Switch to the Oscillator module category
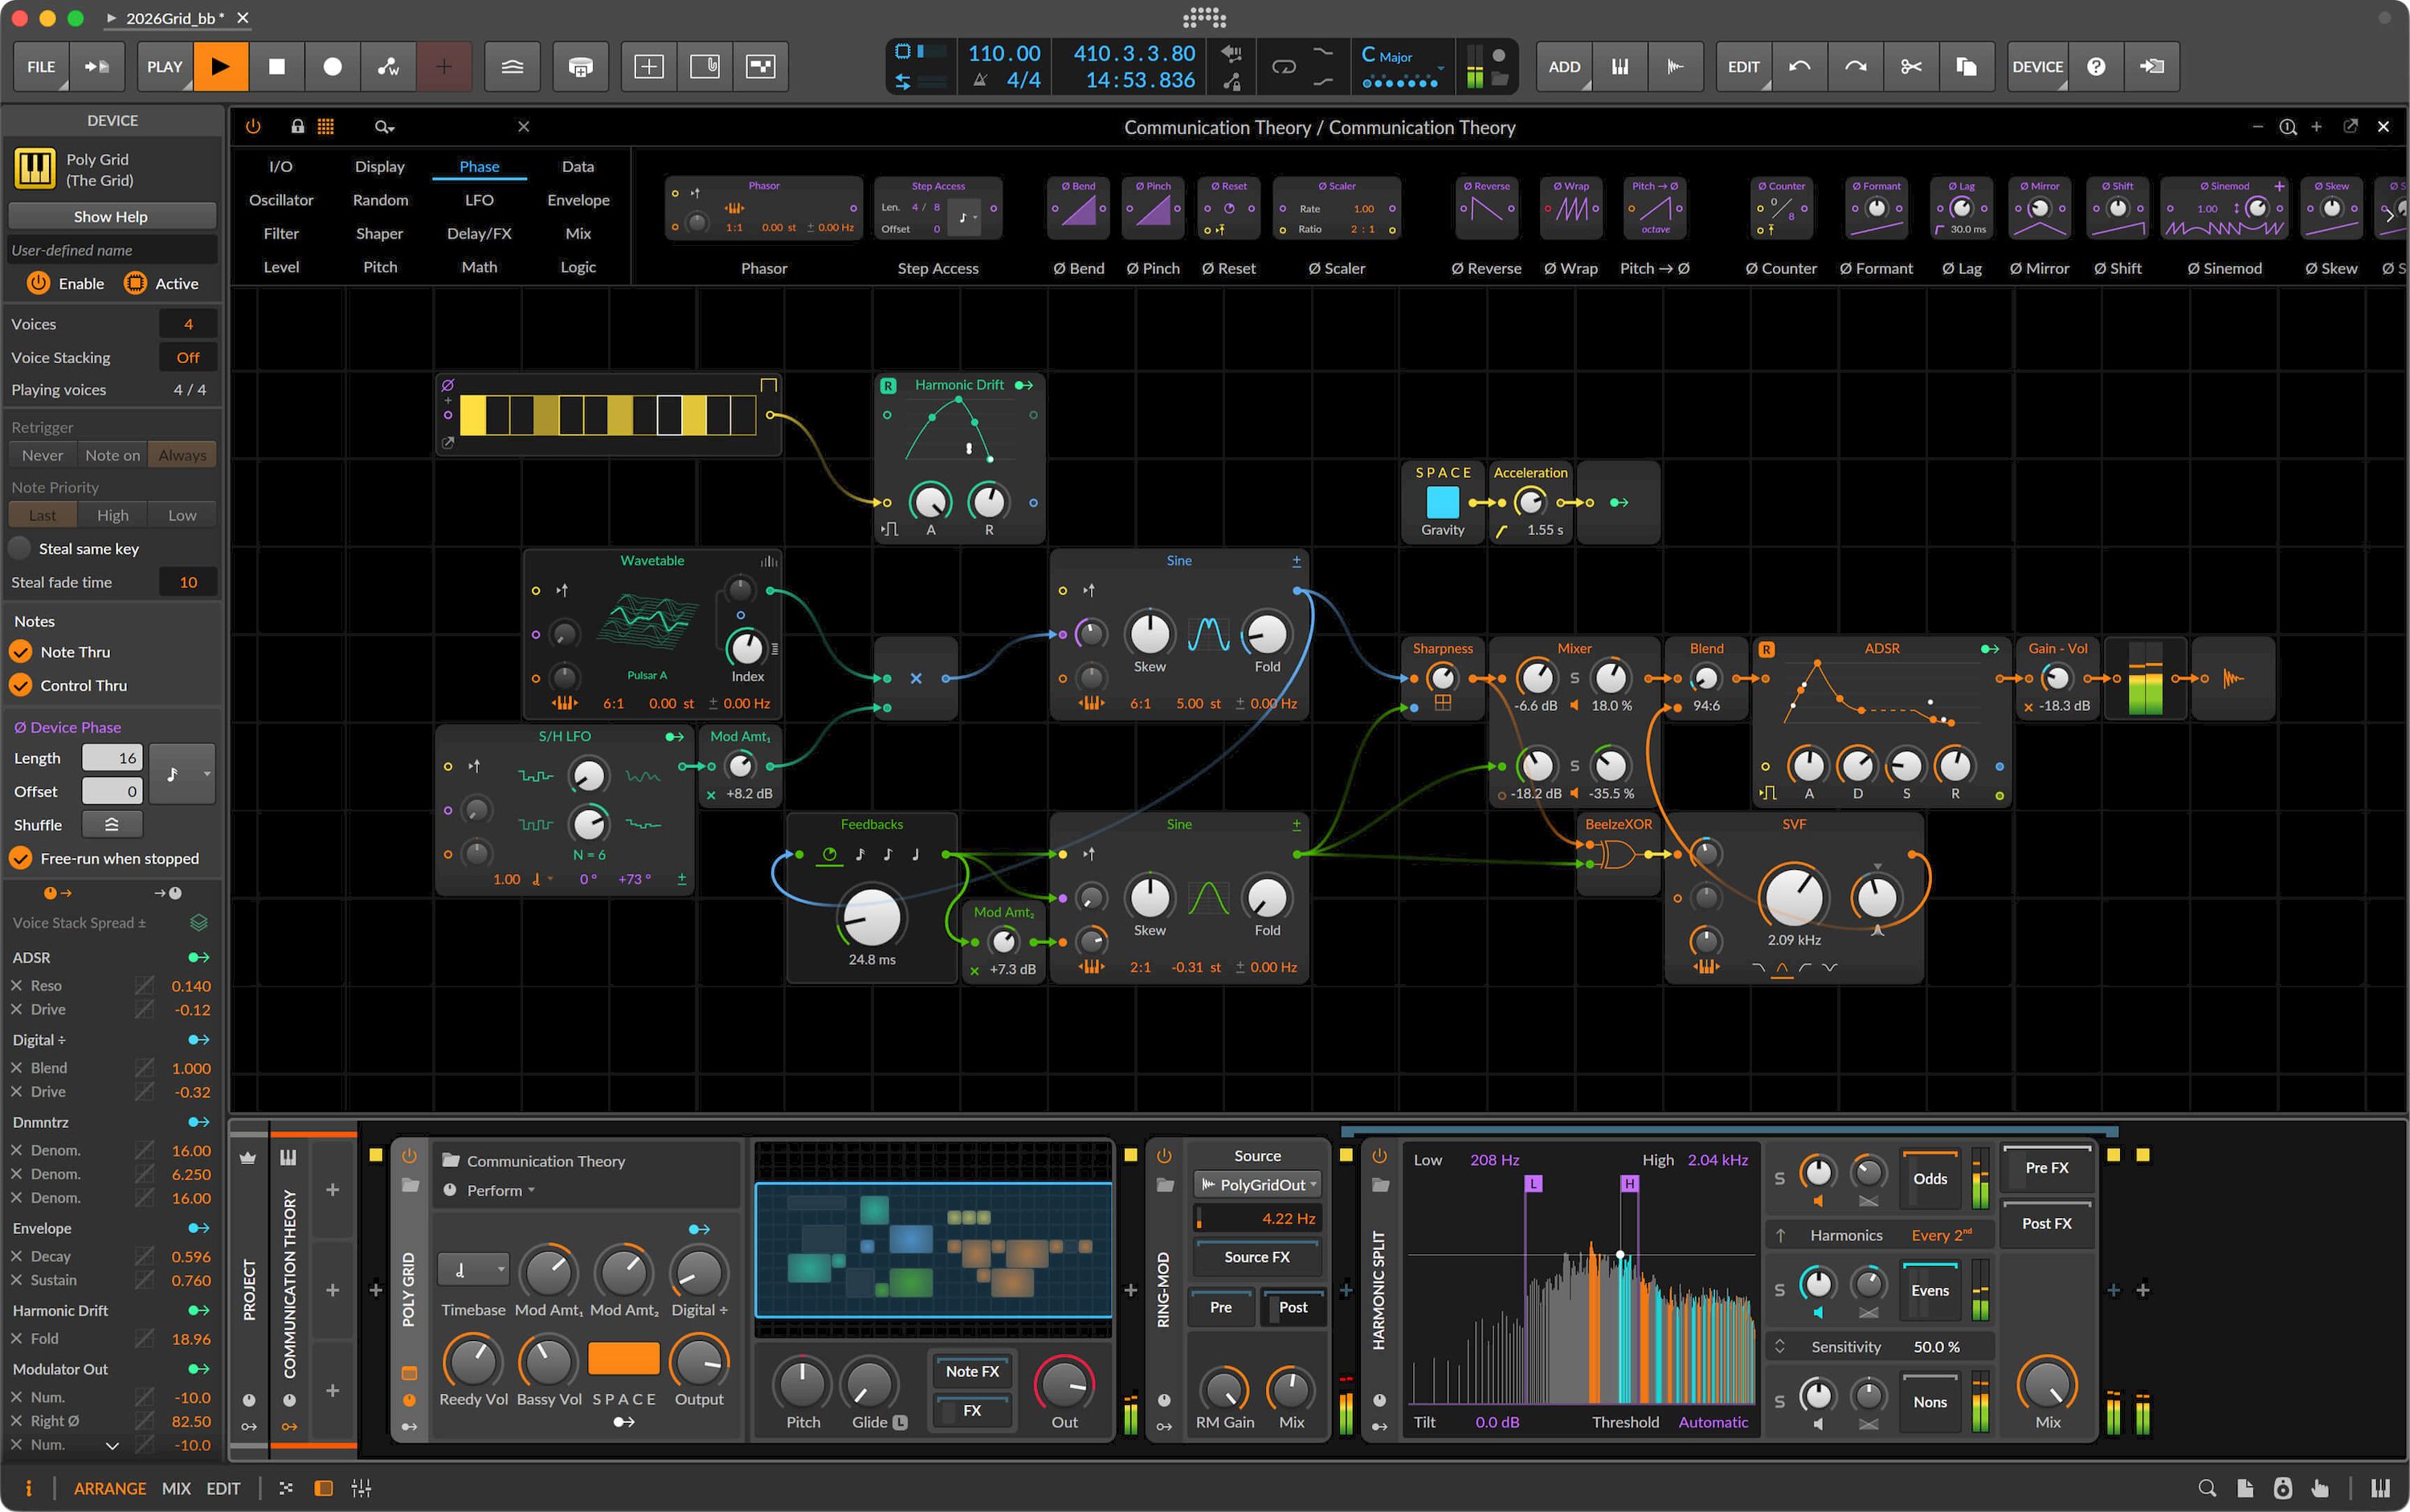 281,200
